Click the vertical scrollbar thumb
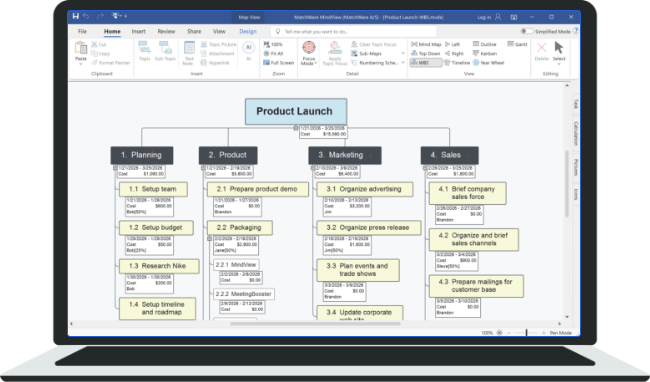650x382 pixels. tap(567, 184)
